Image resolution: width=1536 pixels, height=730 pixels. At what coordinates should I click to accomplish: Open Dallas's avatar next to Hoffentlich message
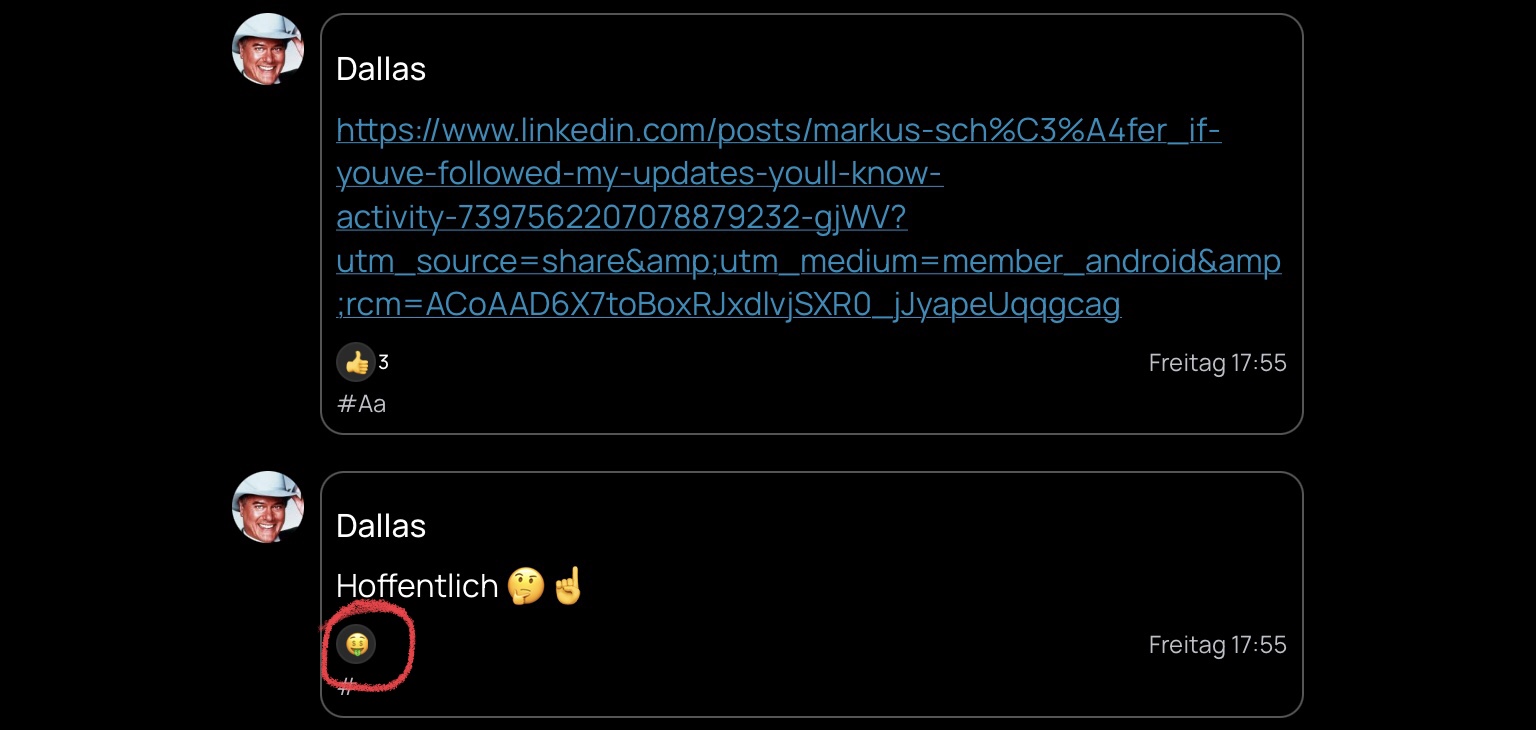click(x=267, y=506)
